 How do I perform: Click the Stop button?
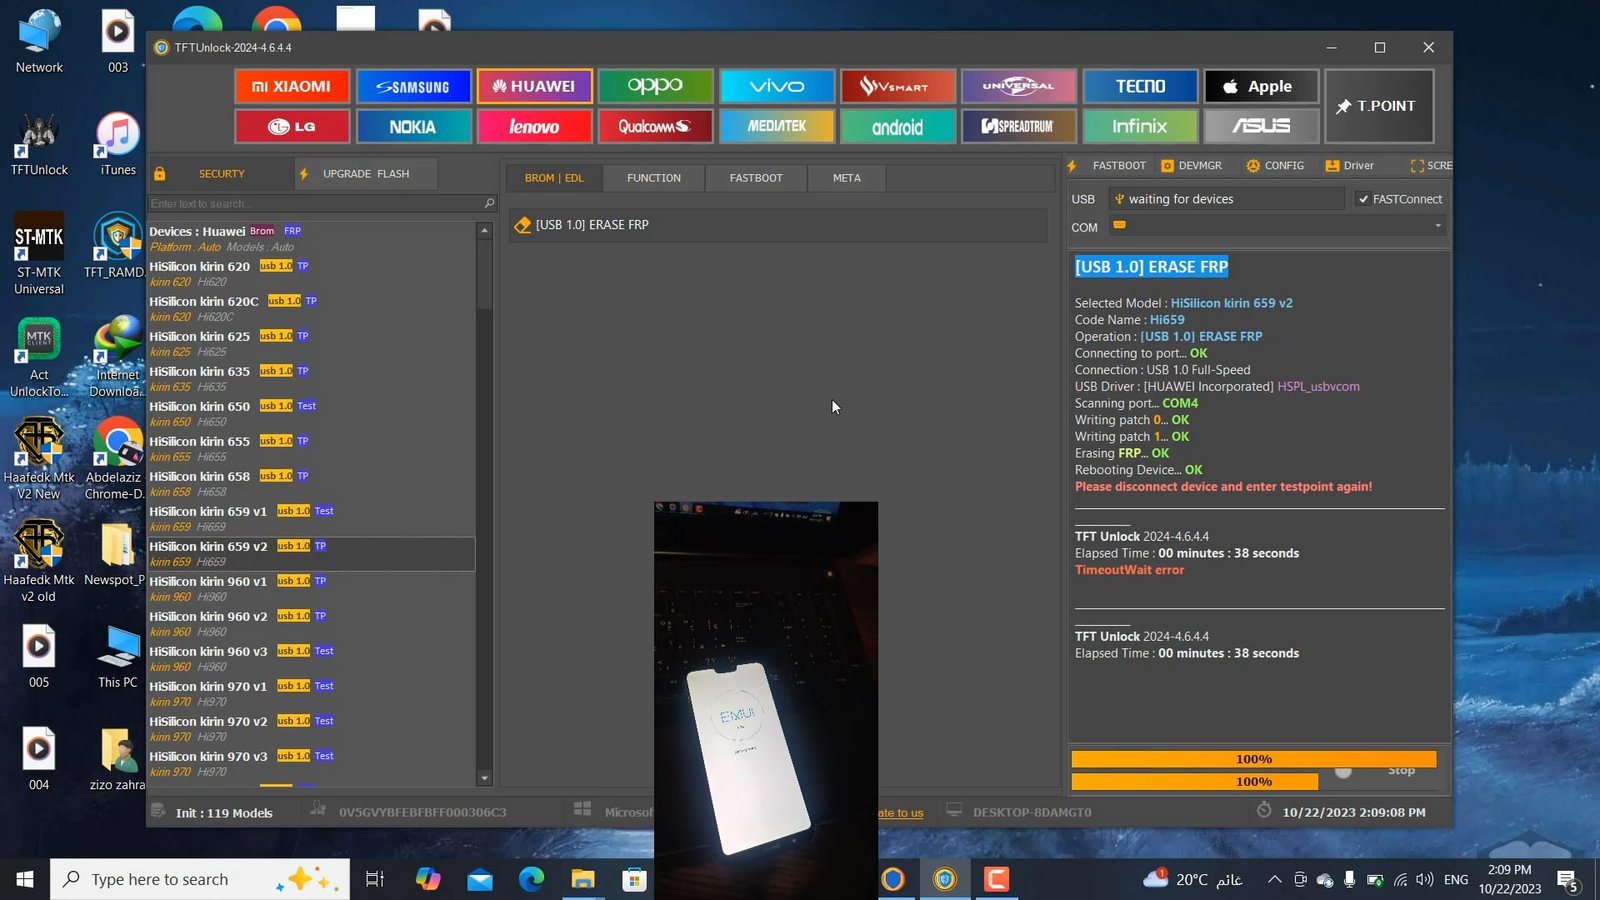pos(1401,770)
